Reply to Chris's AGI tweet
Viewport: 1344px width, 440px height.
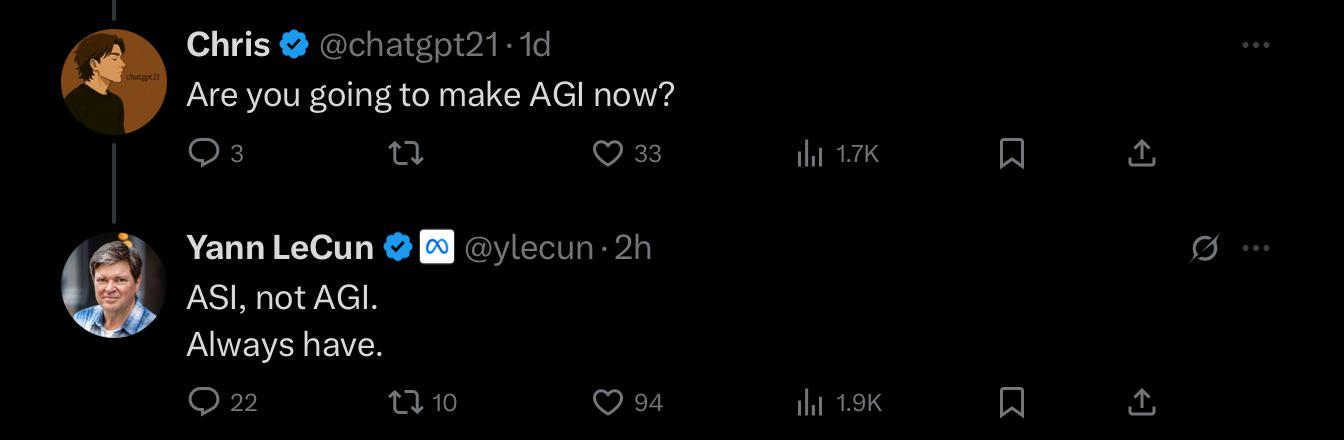coord(204,153)
